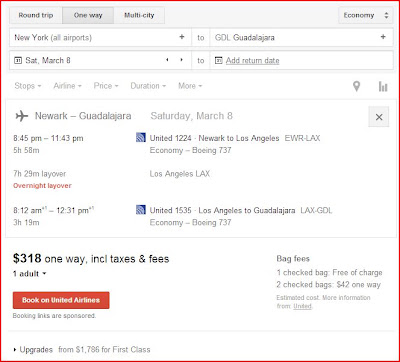Close the flight details with X button
The image size is (400, 362).
point(379,117)
